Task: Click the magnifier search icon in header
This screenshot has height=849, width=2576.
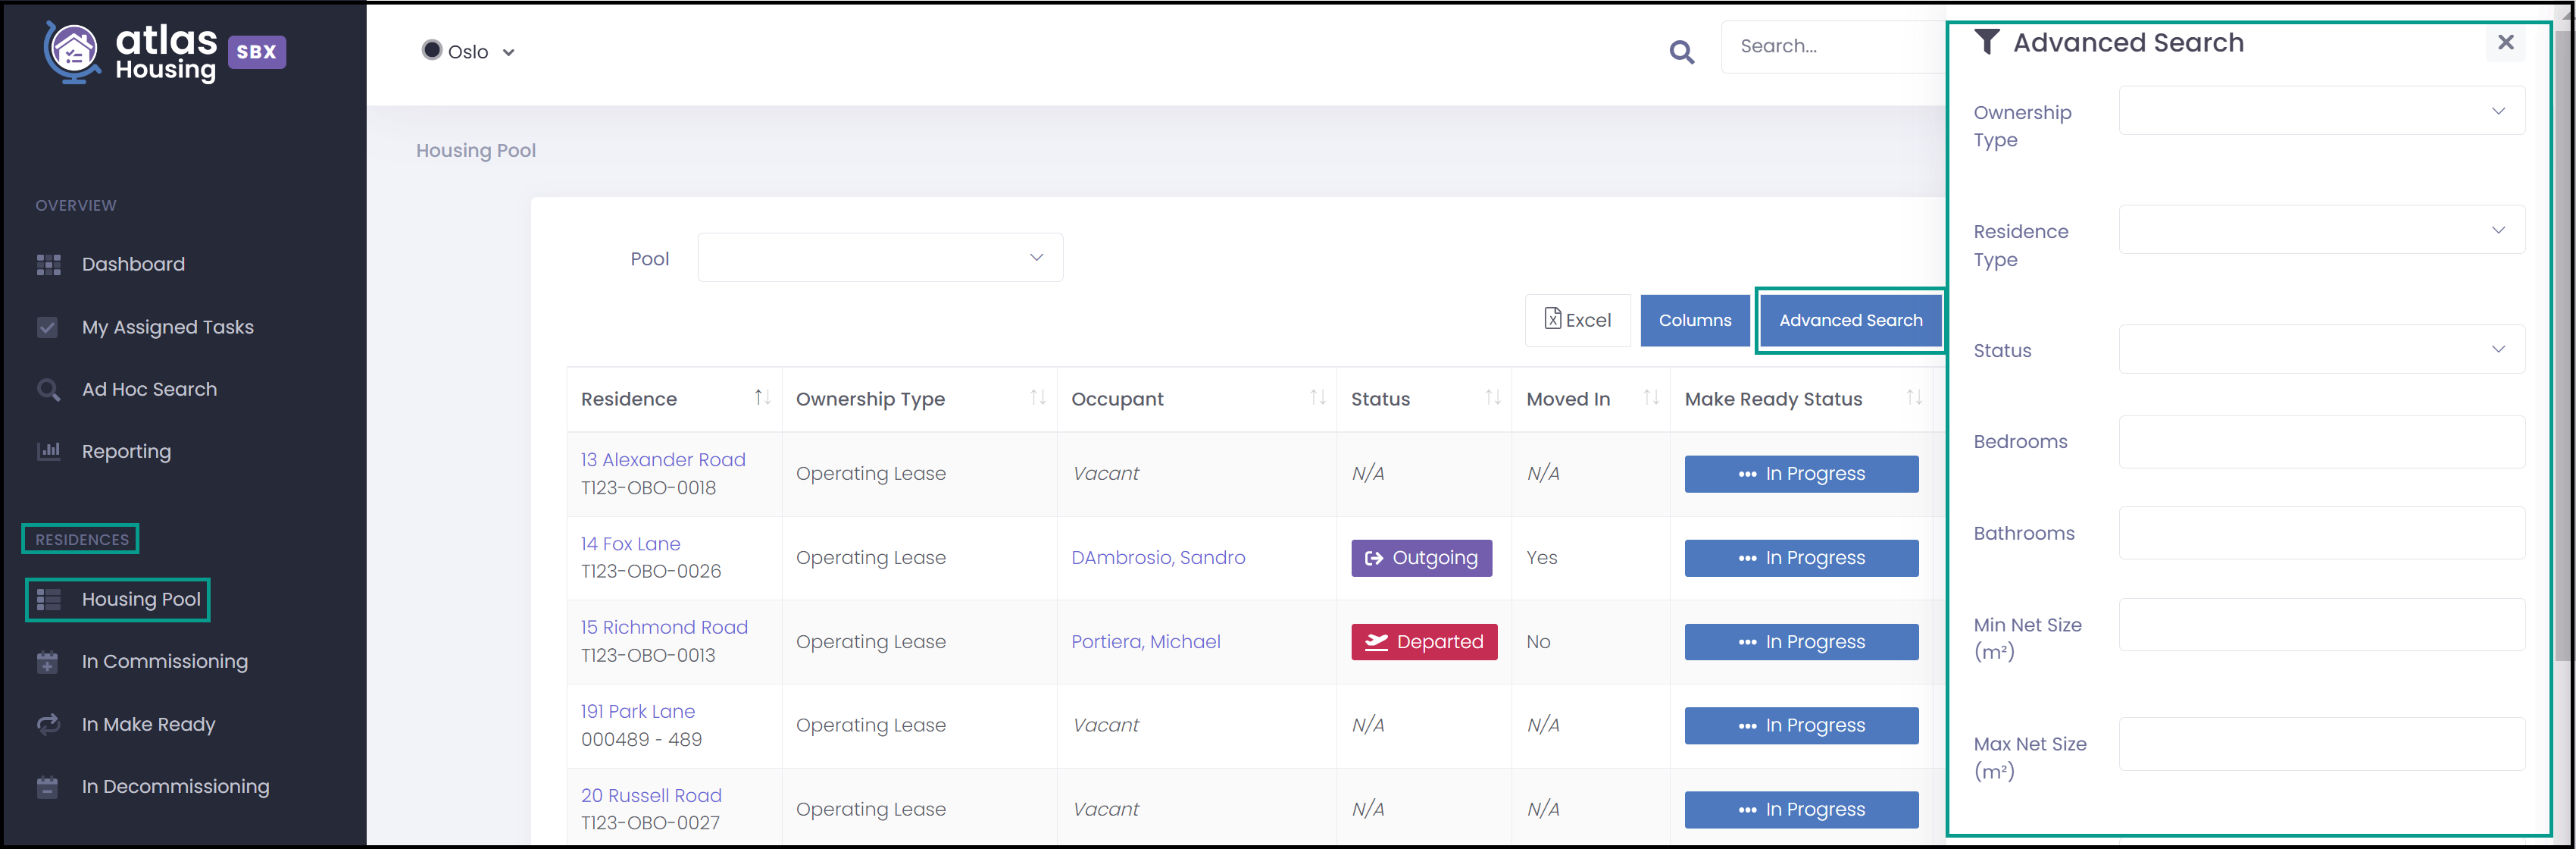Action: point(1681,52)
